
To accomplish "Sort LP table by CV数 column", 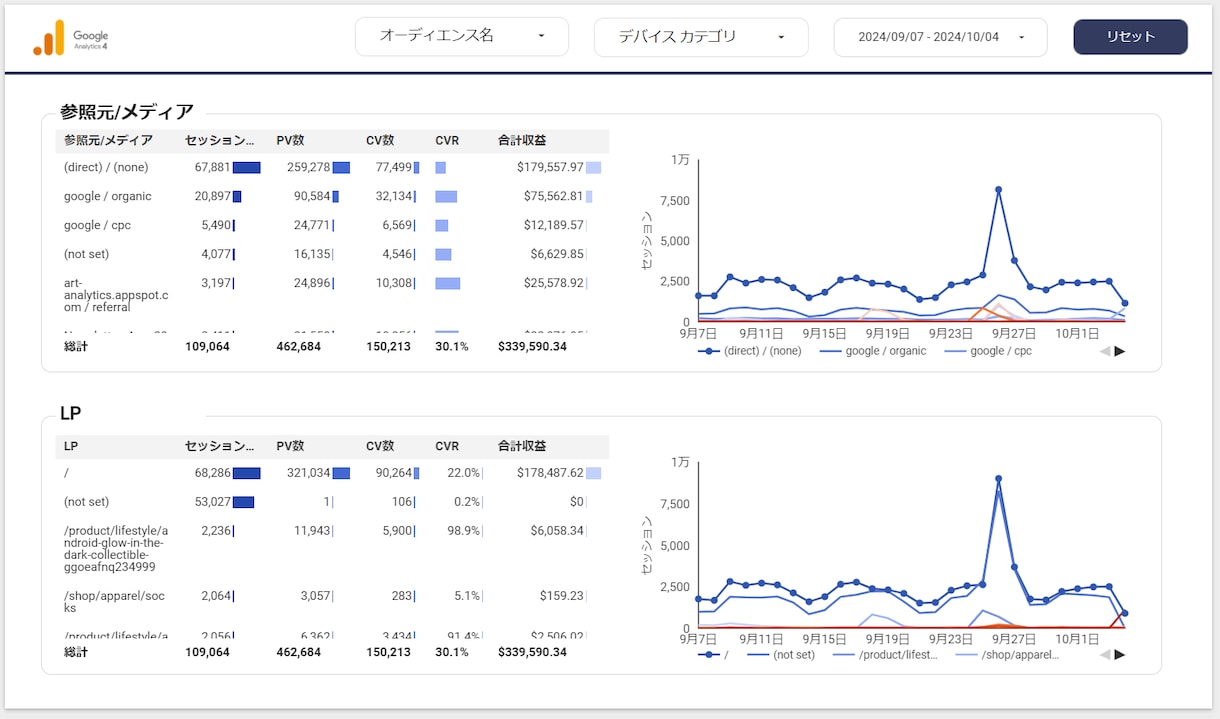I will tap(380, 446).
